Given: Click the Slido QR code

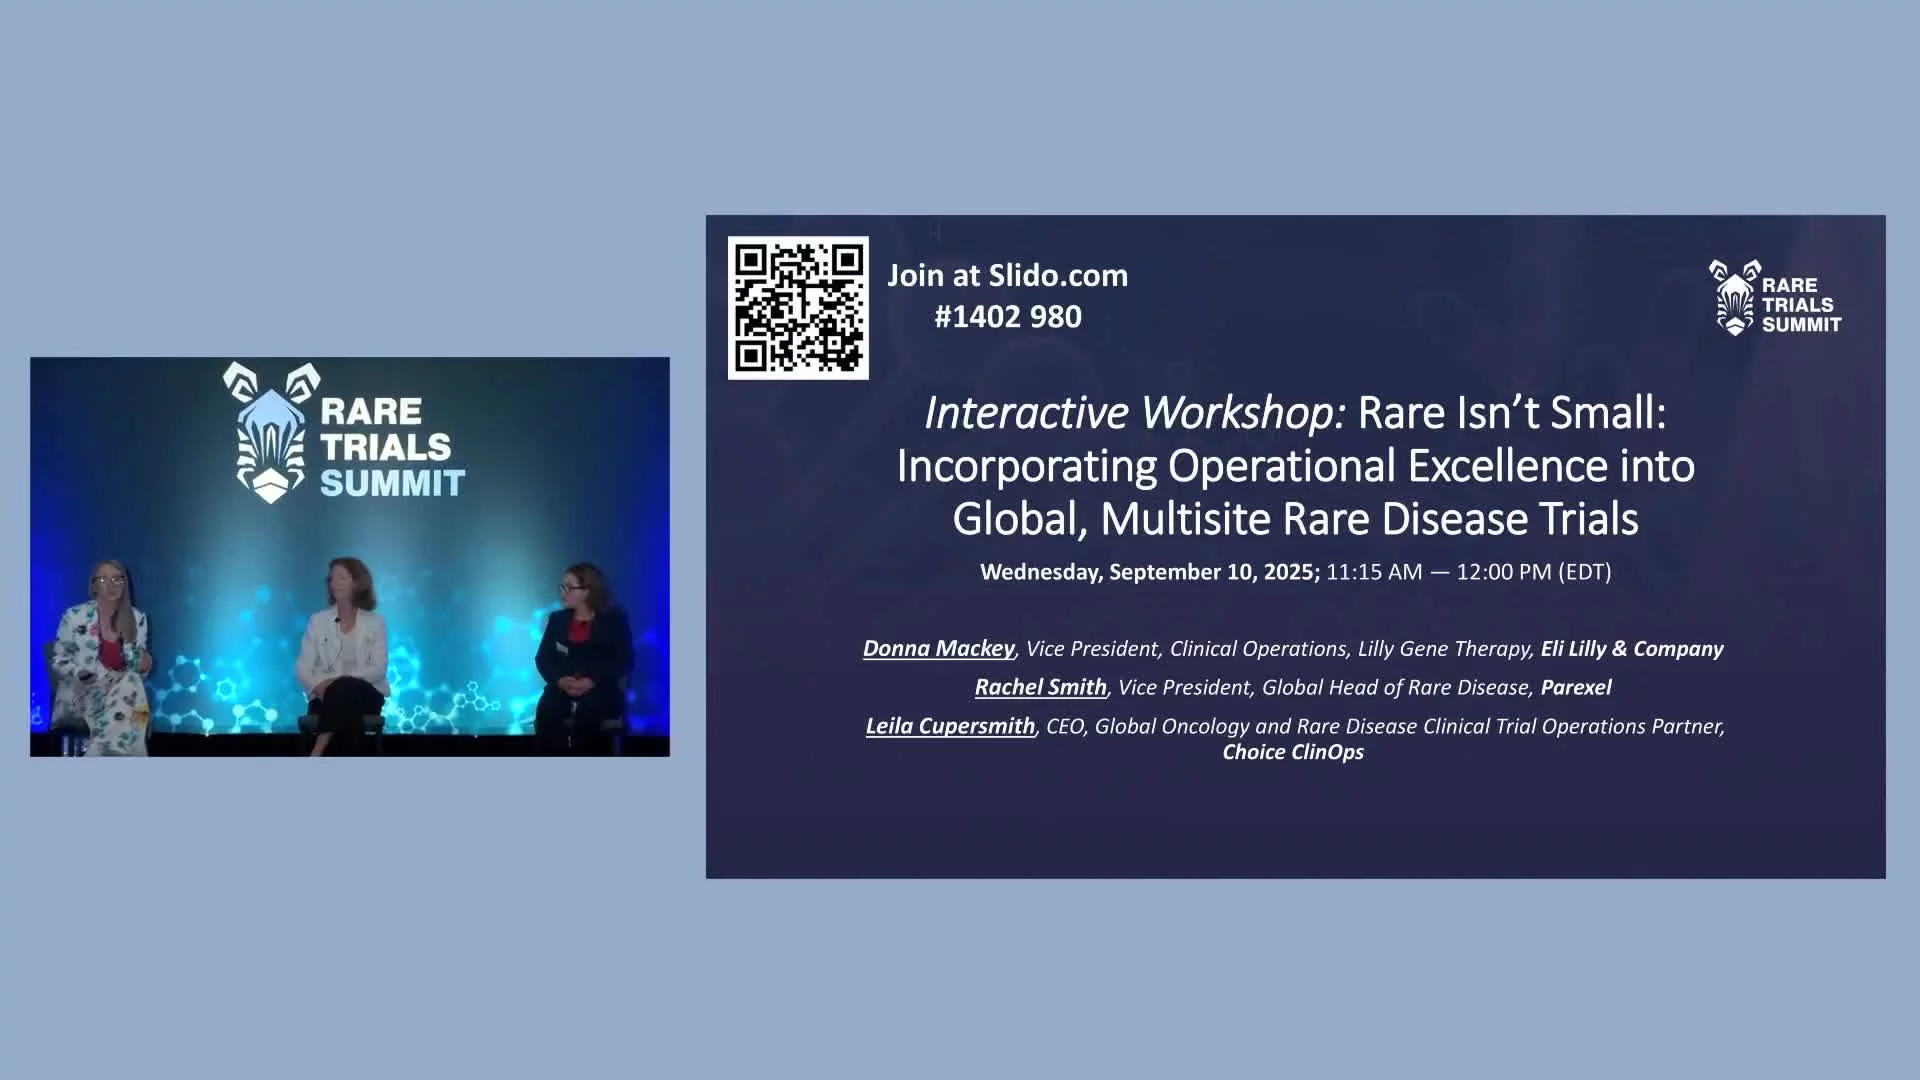Looking at the screenshot, I should (798, 308).
